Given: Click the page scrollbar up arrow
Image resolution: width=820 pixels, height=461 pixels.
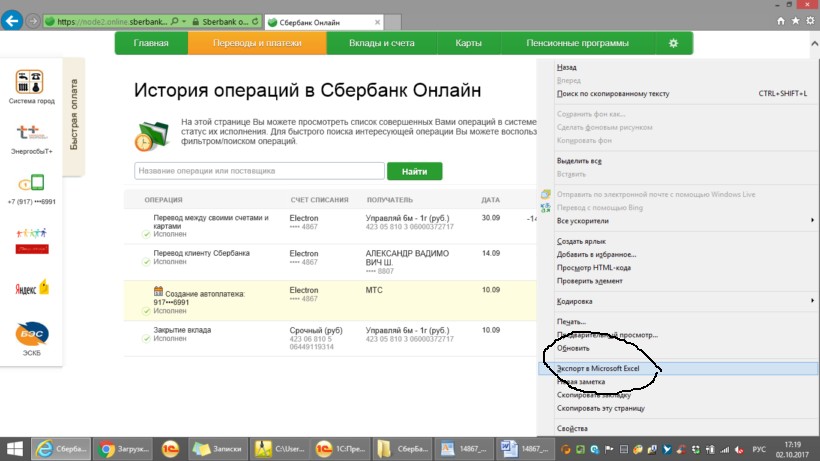Looking at the screenshot, I should (x=815, y=44).
